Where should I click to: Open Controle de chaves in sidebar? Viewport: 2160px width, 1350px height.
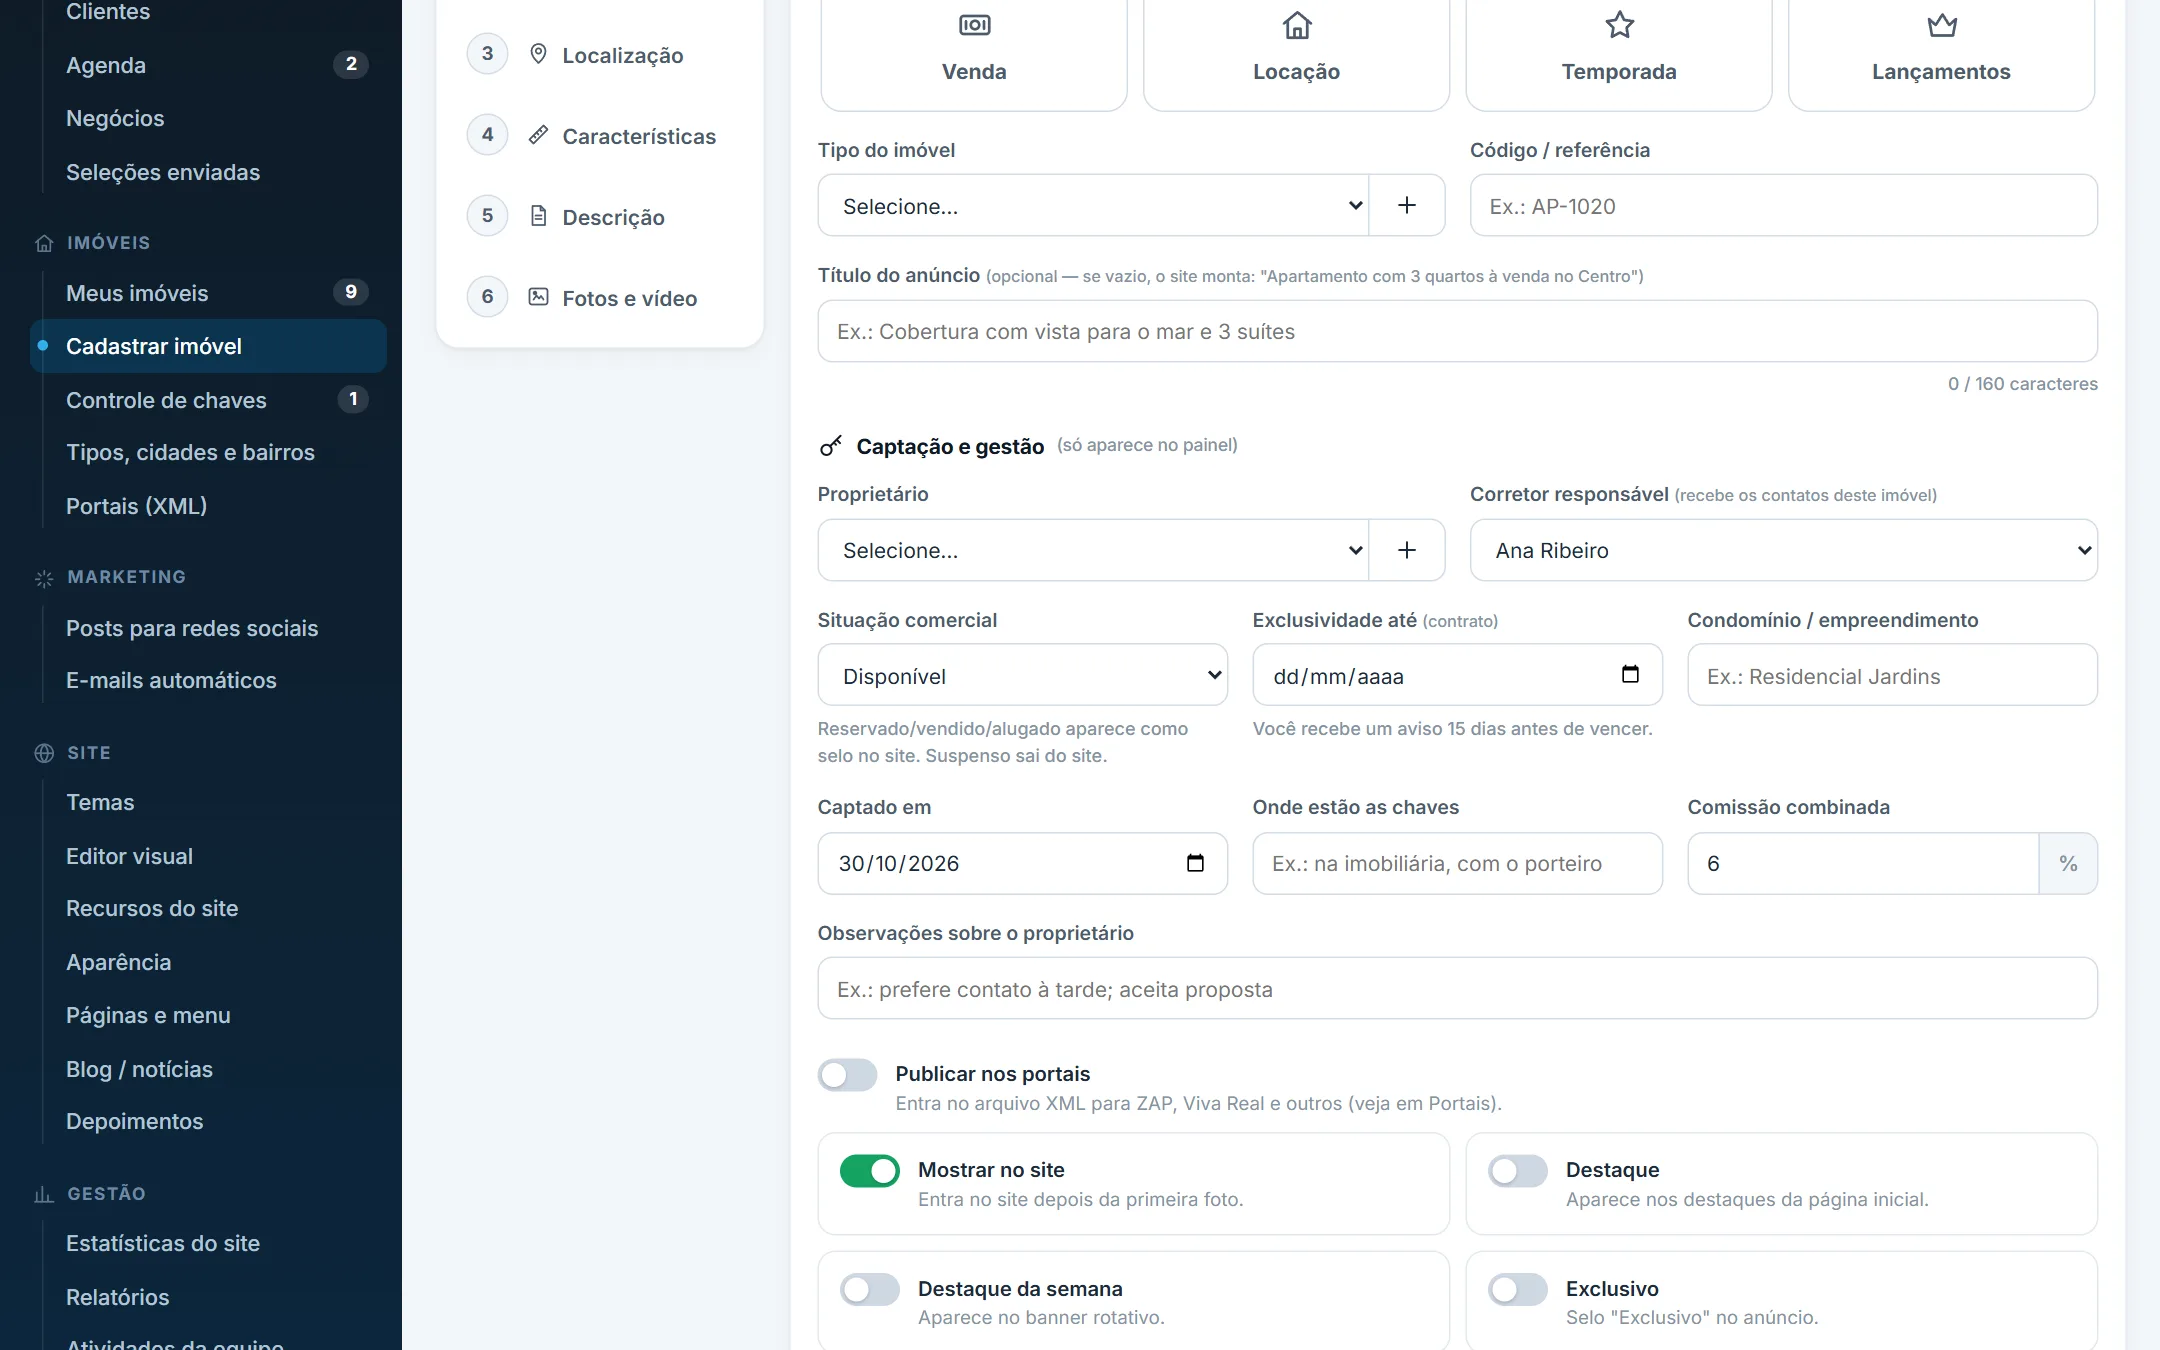coord(208,400)
